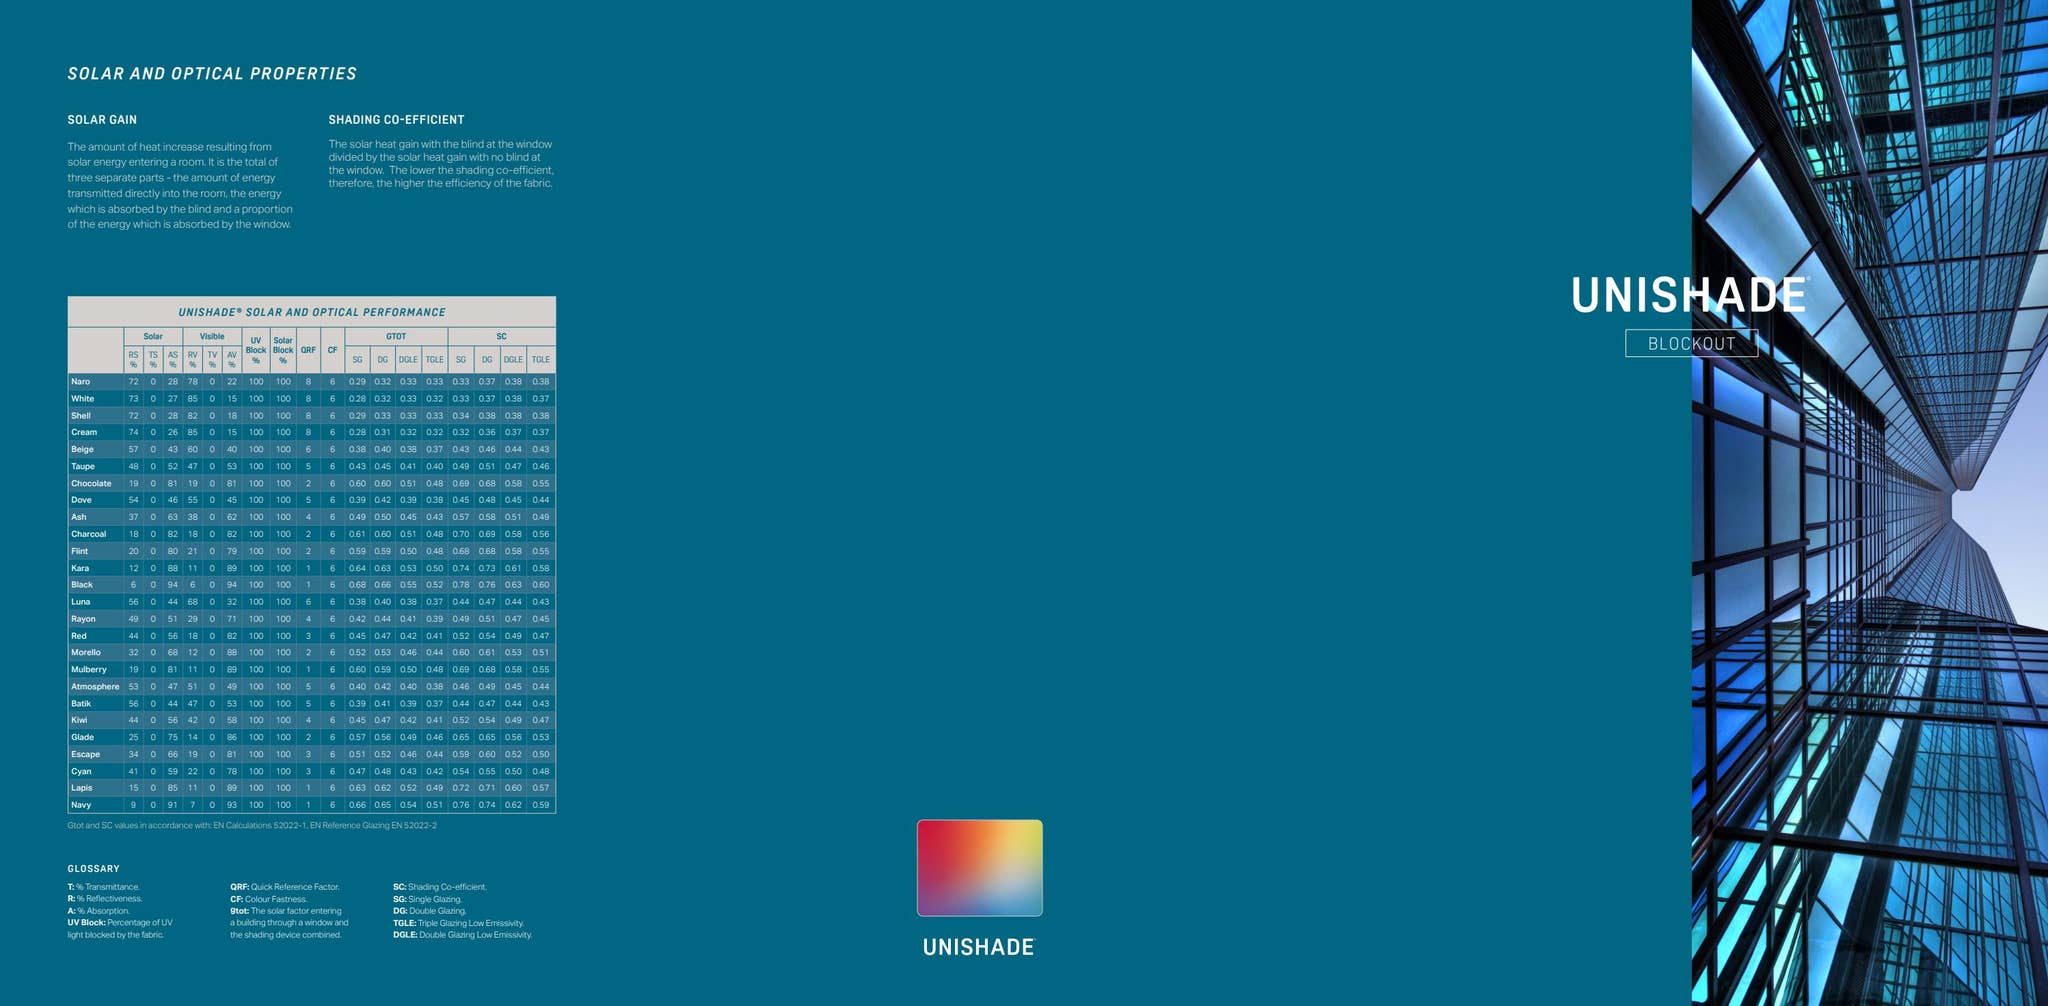Select the Navy row label
2048x1006 pixels.
[81, 805]
